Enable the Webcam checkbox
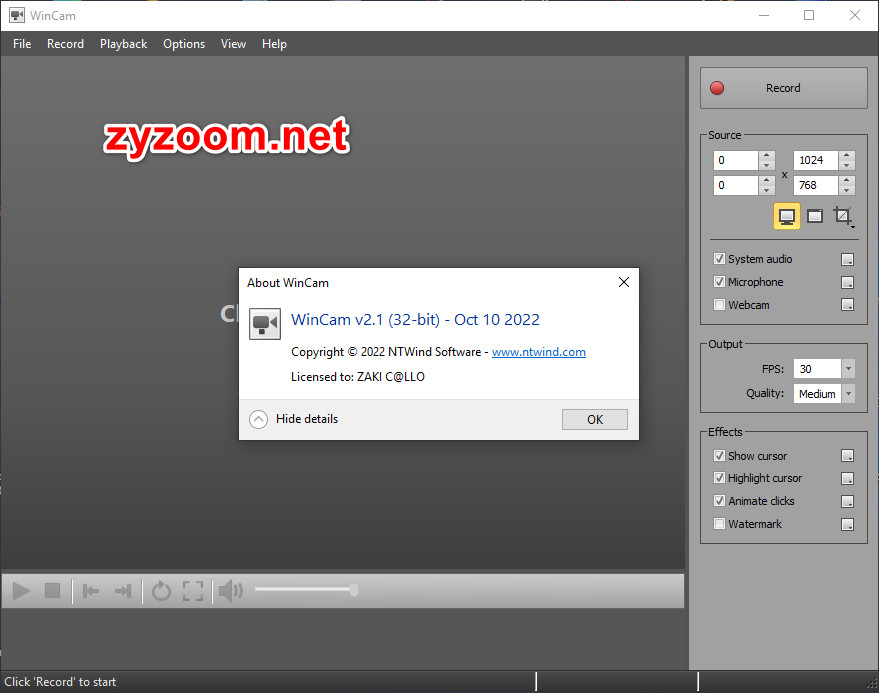 719,304
